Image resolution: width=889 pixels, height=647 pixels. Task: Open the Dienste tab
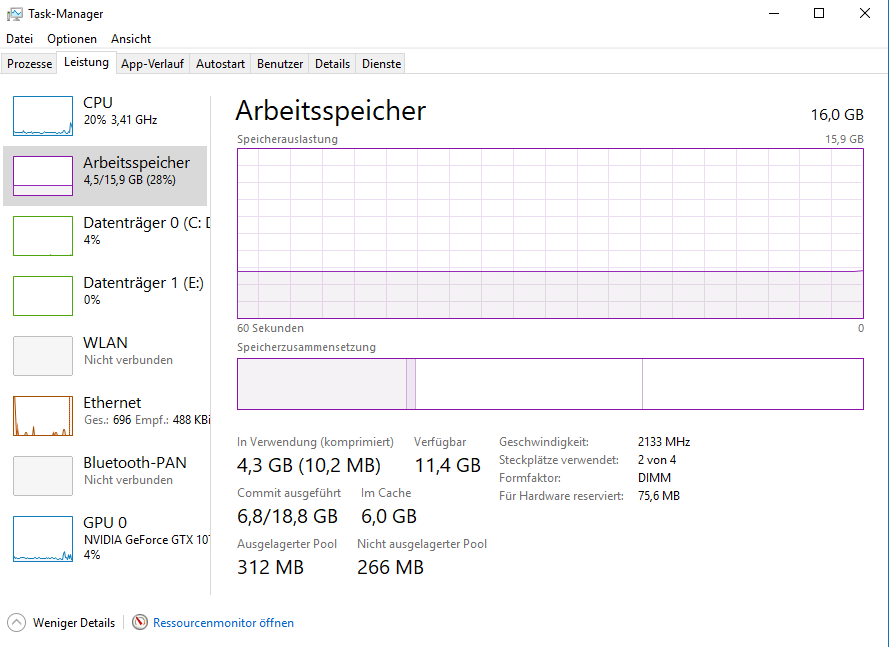tap(382, 64)
